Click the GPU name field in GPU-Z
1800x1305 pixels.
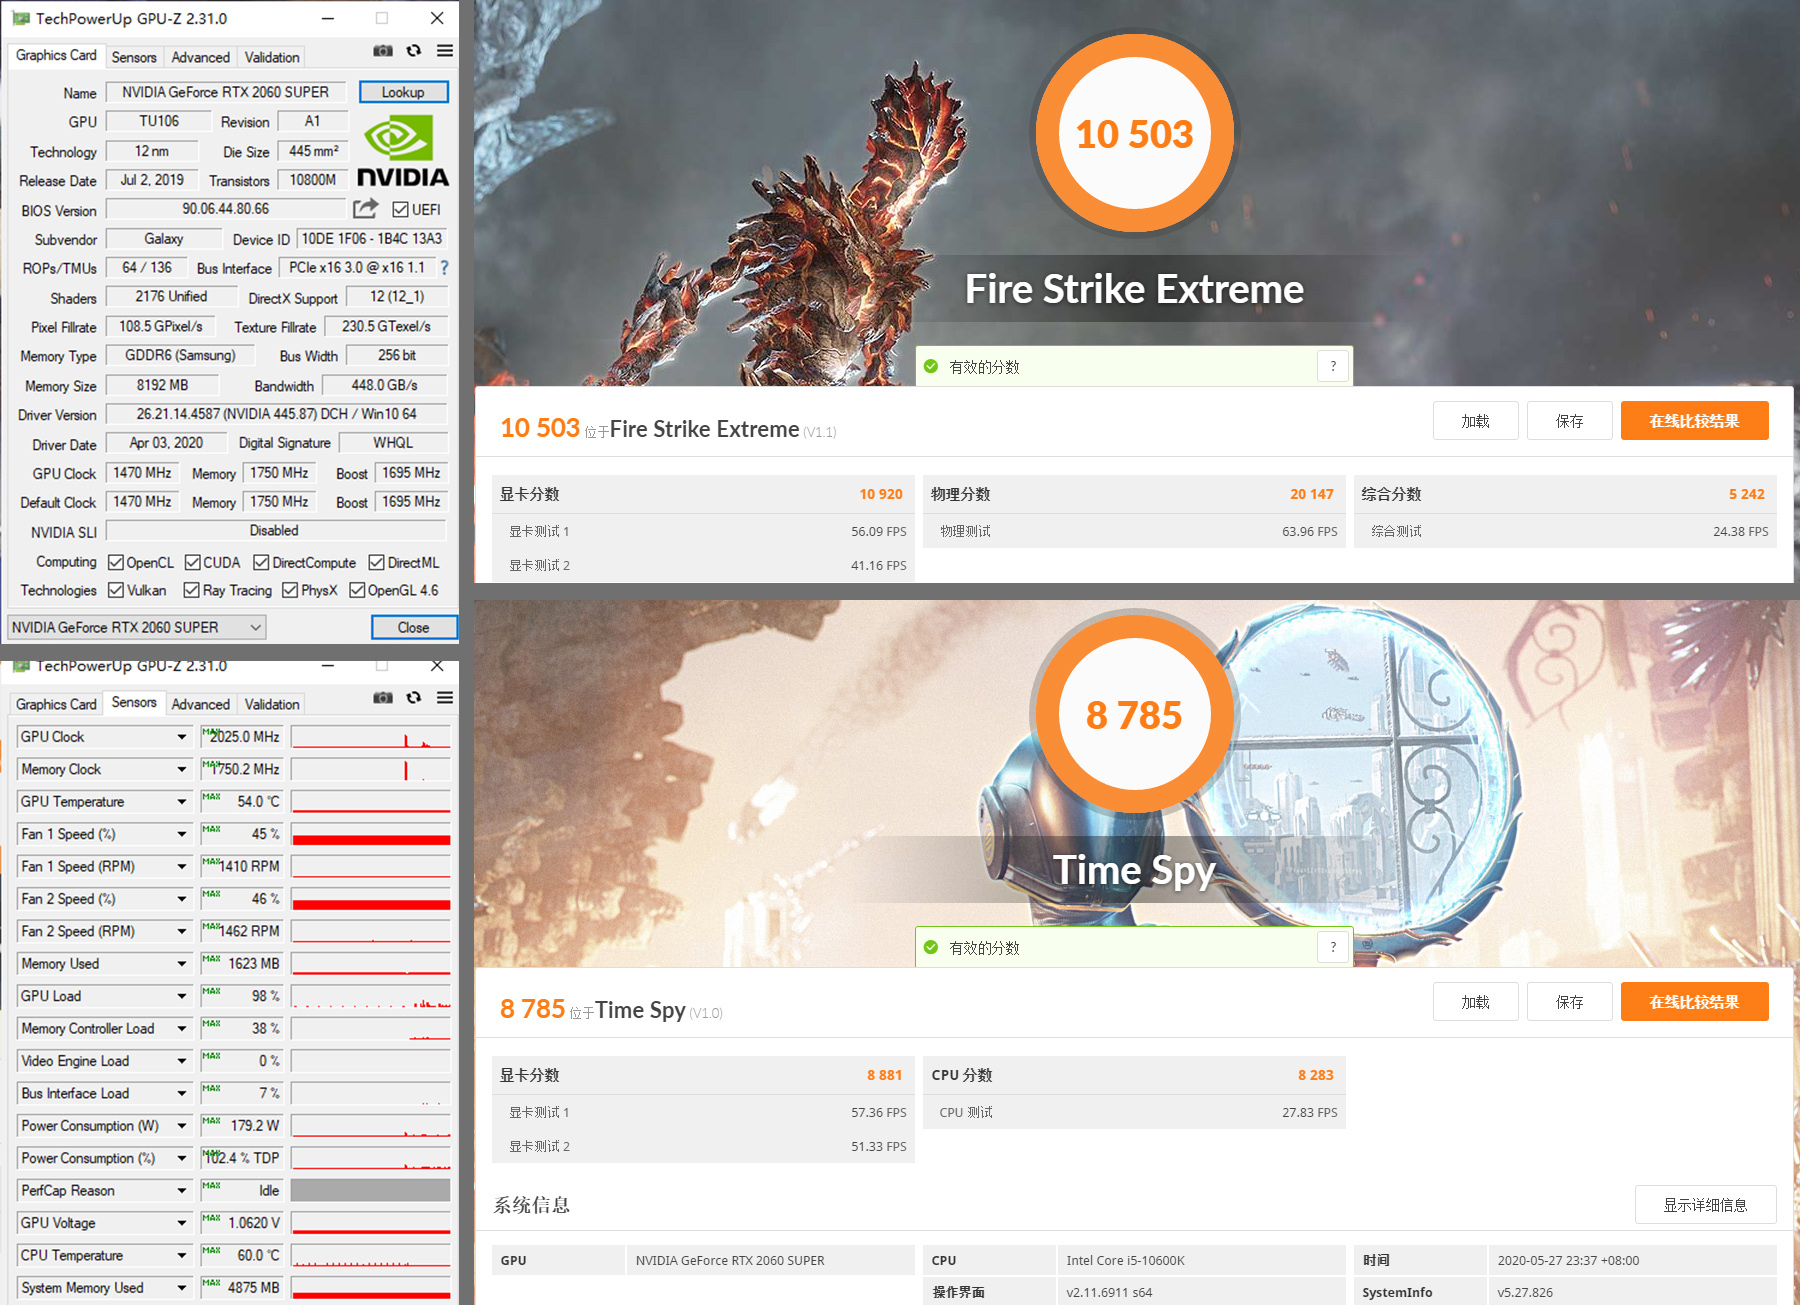pos(226,92)
